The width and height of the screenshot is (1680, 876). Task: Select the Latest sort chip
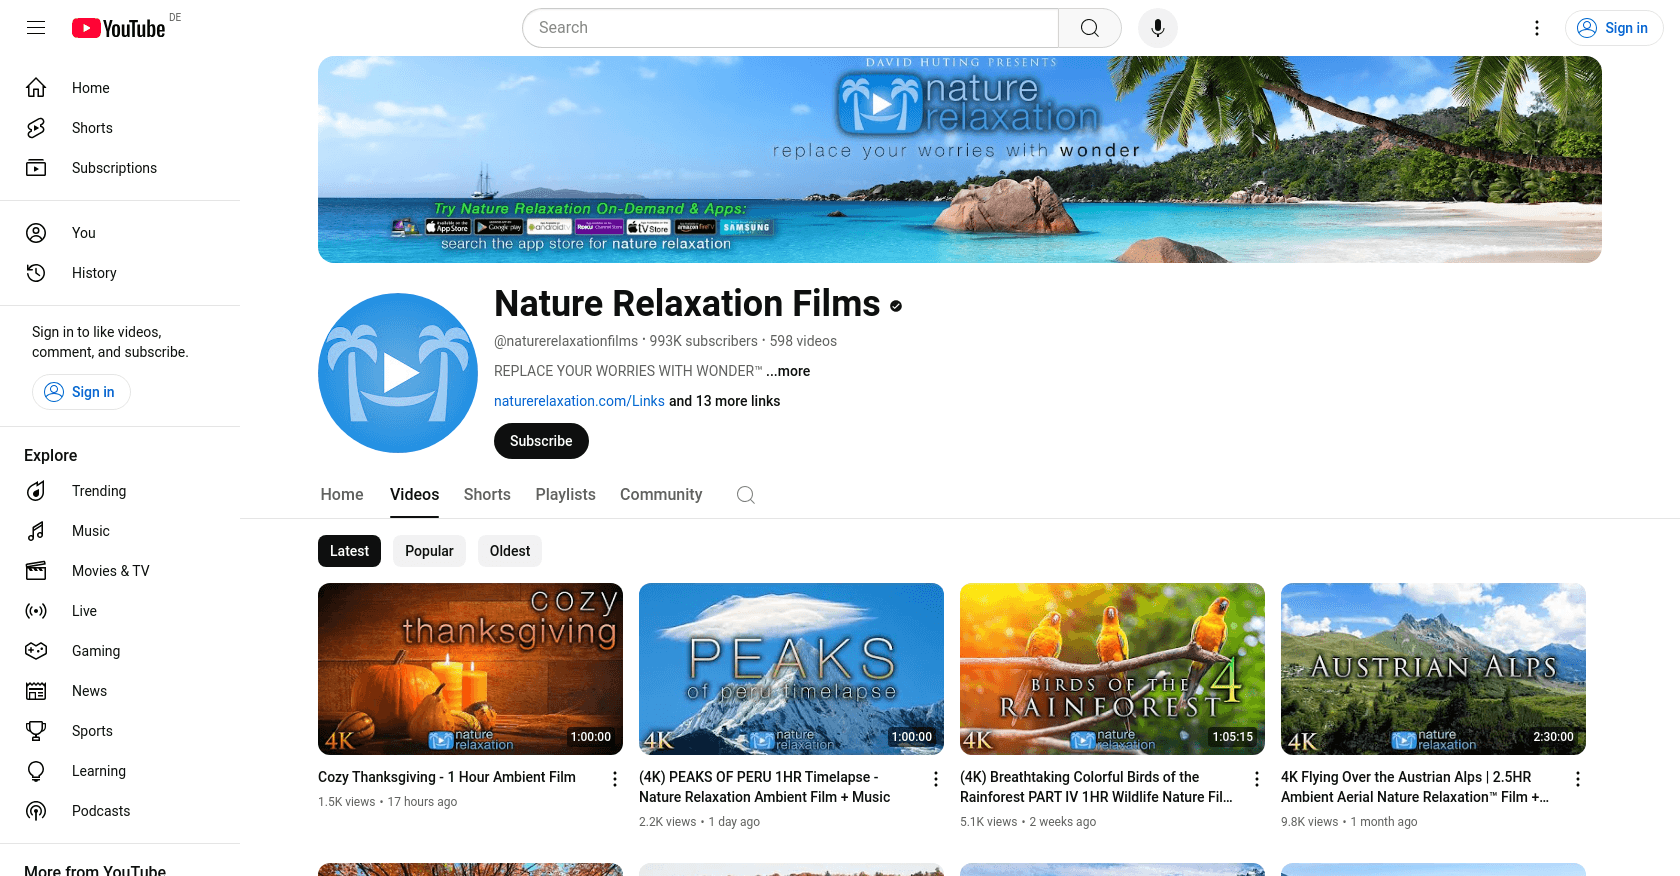349,551
